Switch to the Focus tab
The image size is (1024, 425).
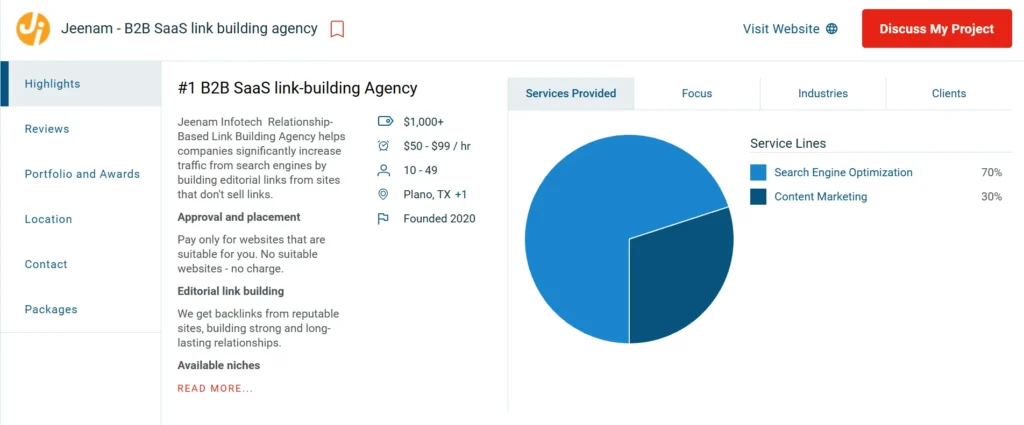pos(697,93)
